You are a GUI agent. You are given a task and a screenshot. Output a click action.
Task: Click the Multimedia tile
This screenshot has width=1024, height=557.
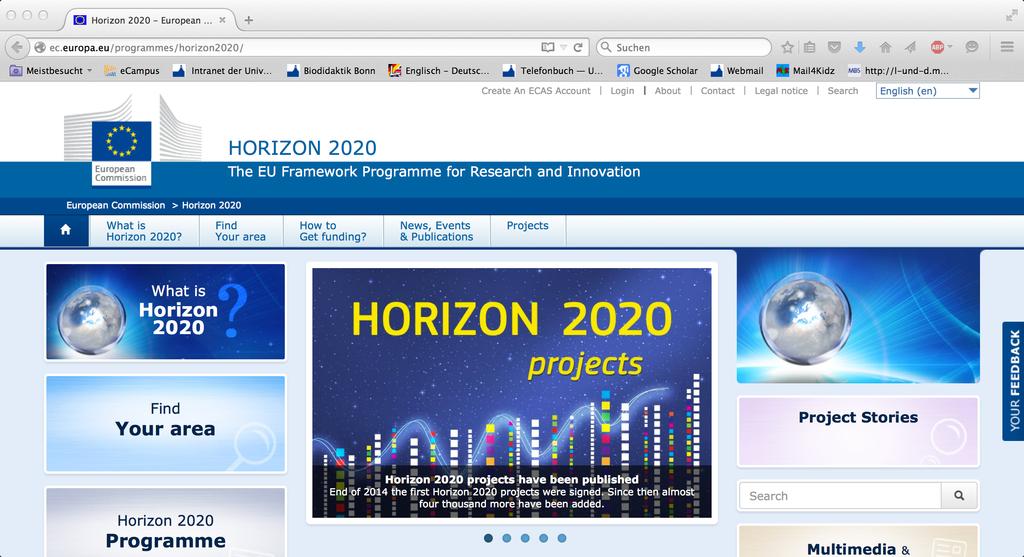click(x=858, y=541)
